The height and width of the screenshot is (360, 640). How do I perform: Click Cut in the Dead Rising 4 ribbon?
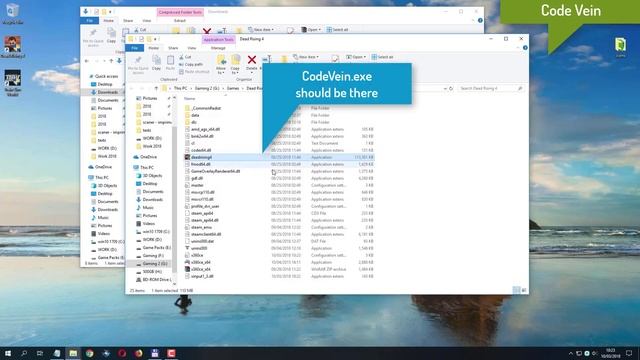(x=185, y=57)
